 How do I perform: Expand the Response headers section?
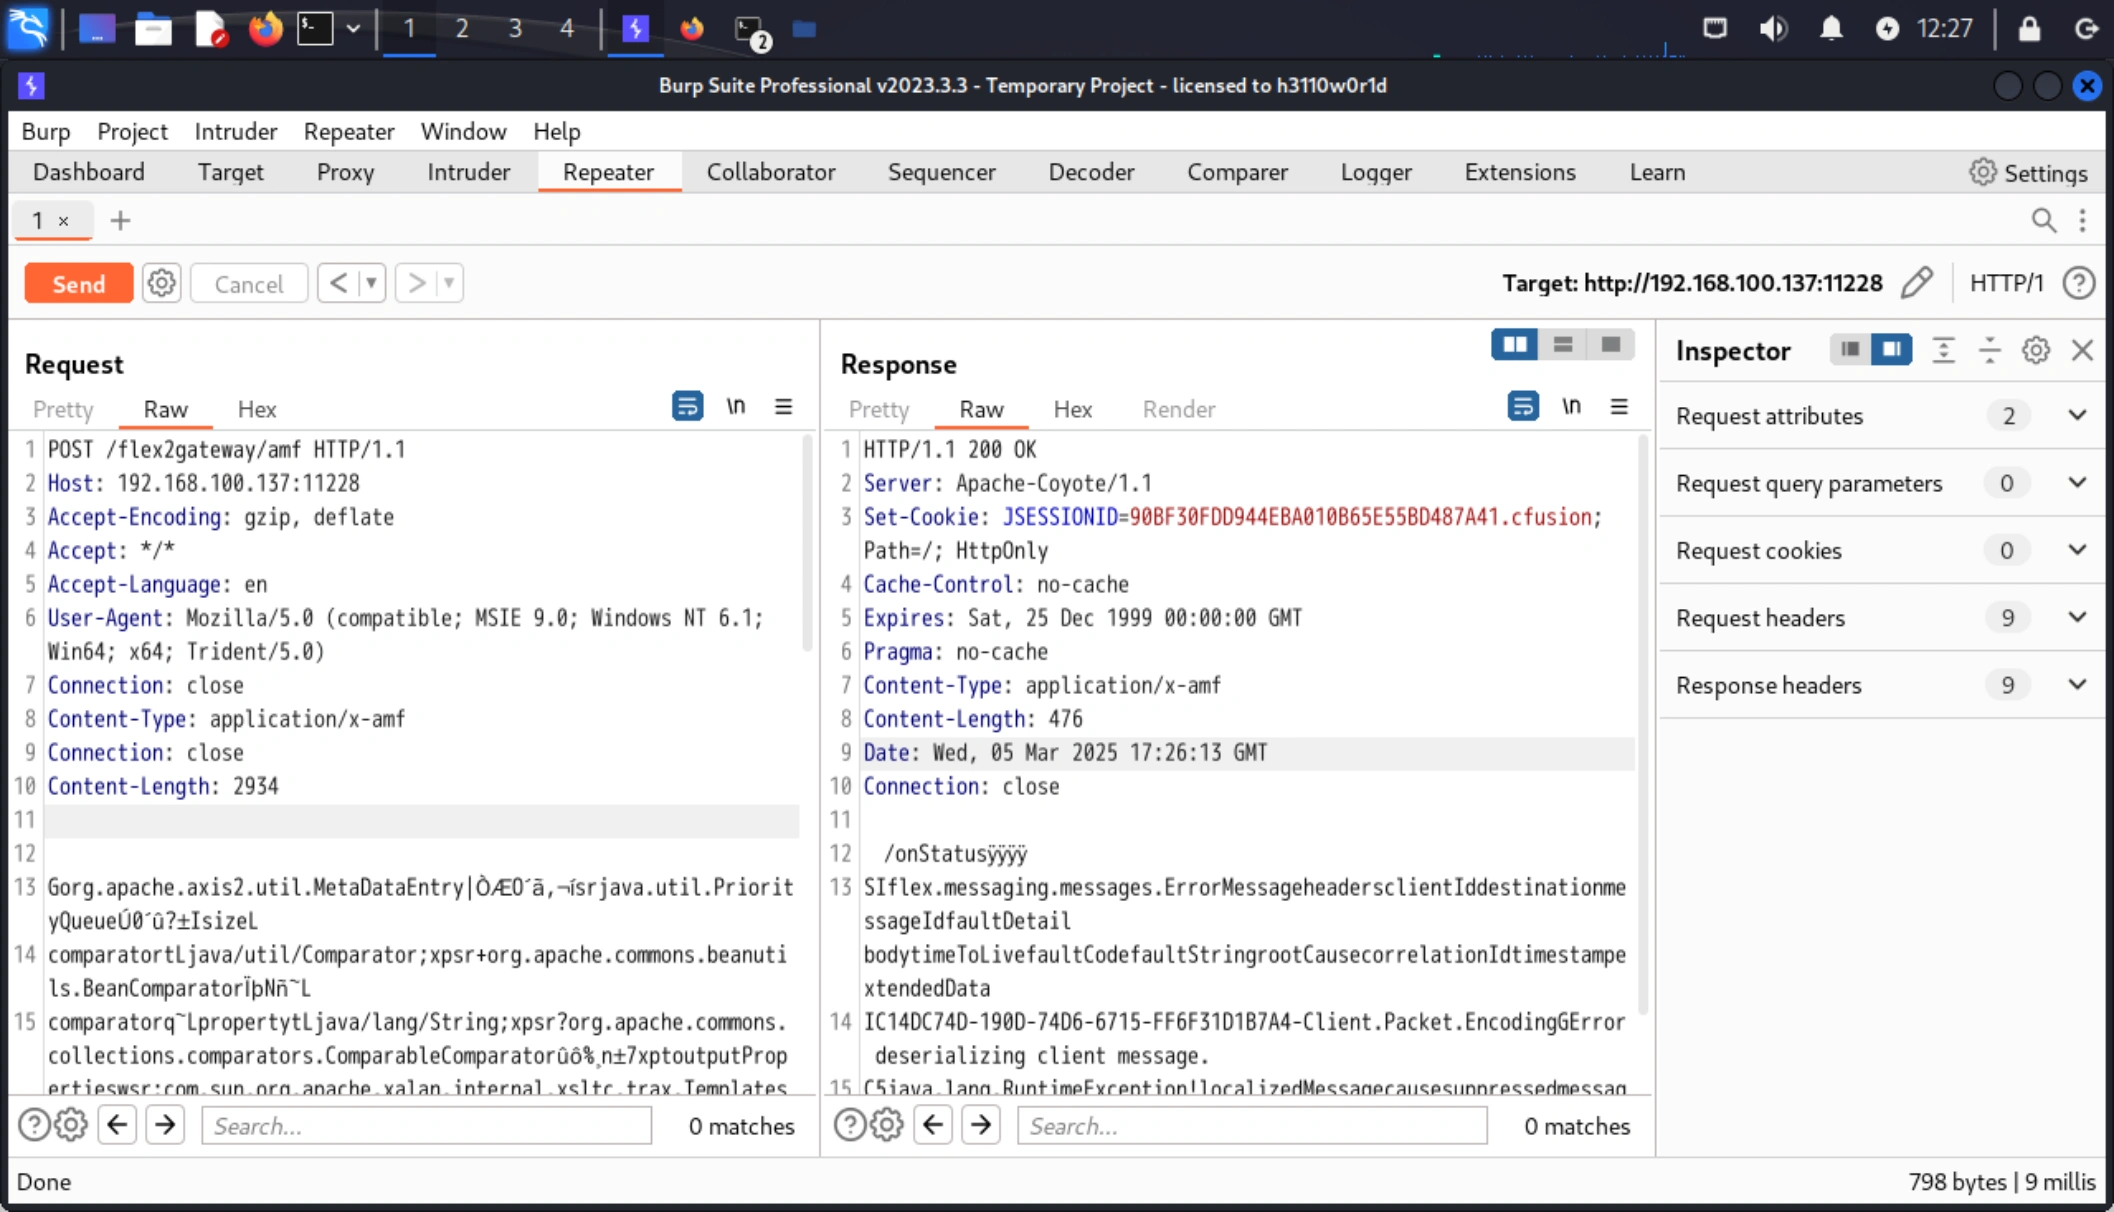click(x=2077, y=685)
